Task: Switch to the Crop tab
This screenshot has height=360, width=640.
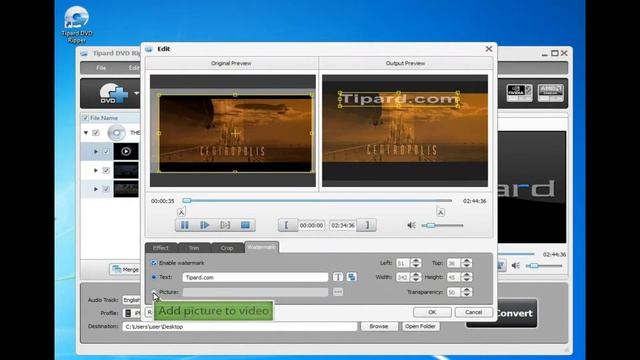Action: tap(227, 248)
